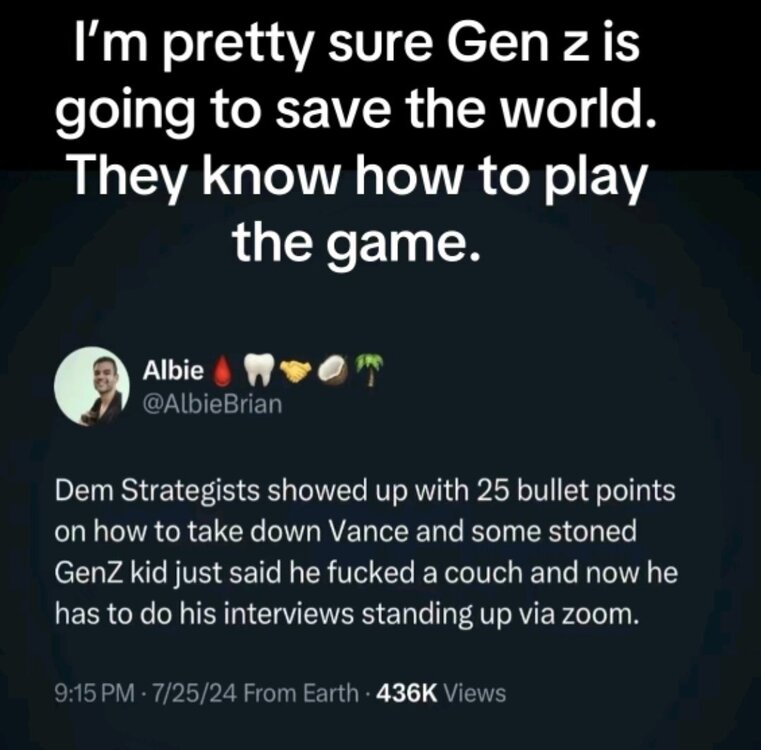Image resolution: width=761 pixels, height=750 pixels.
Task: Open the @AlbieBrian handle
Action: [x=212, y=403]
